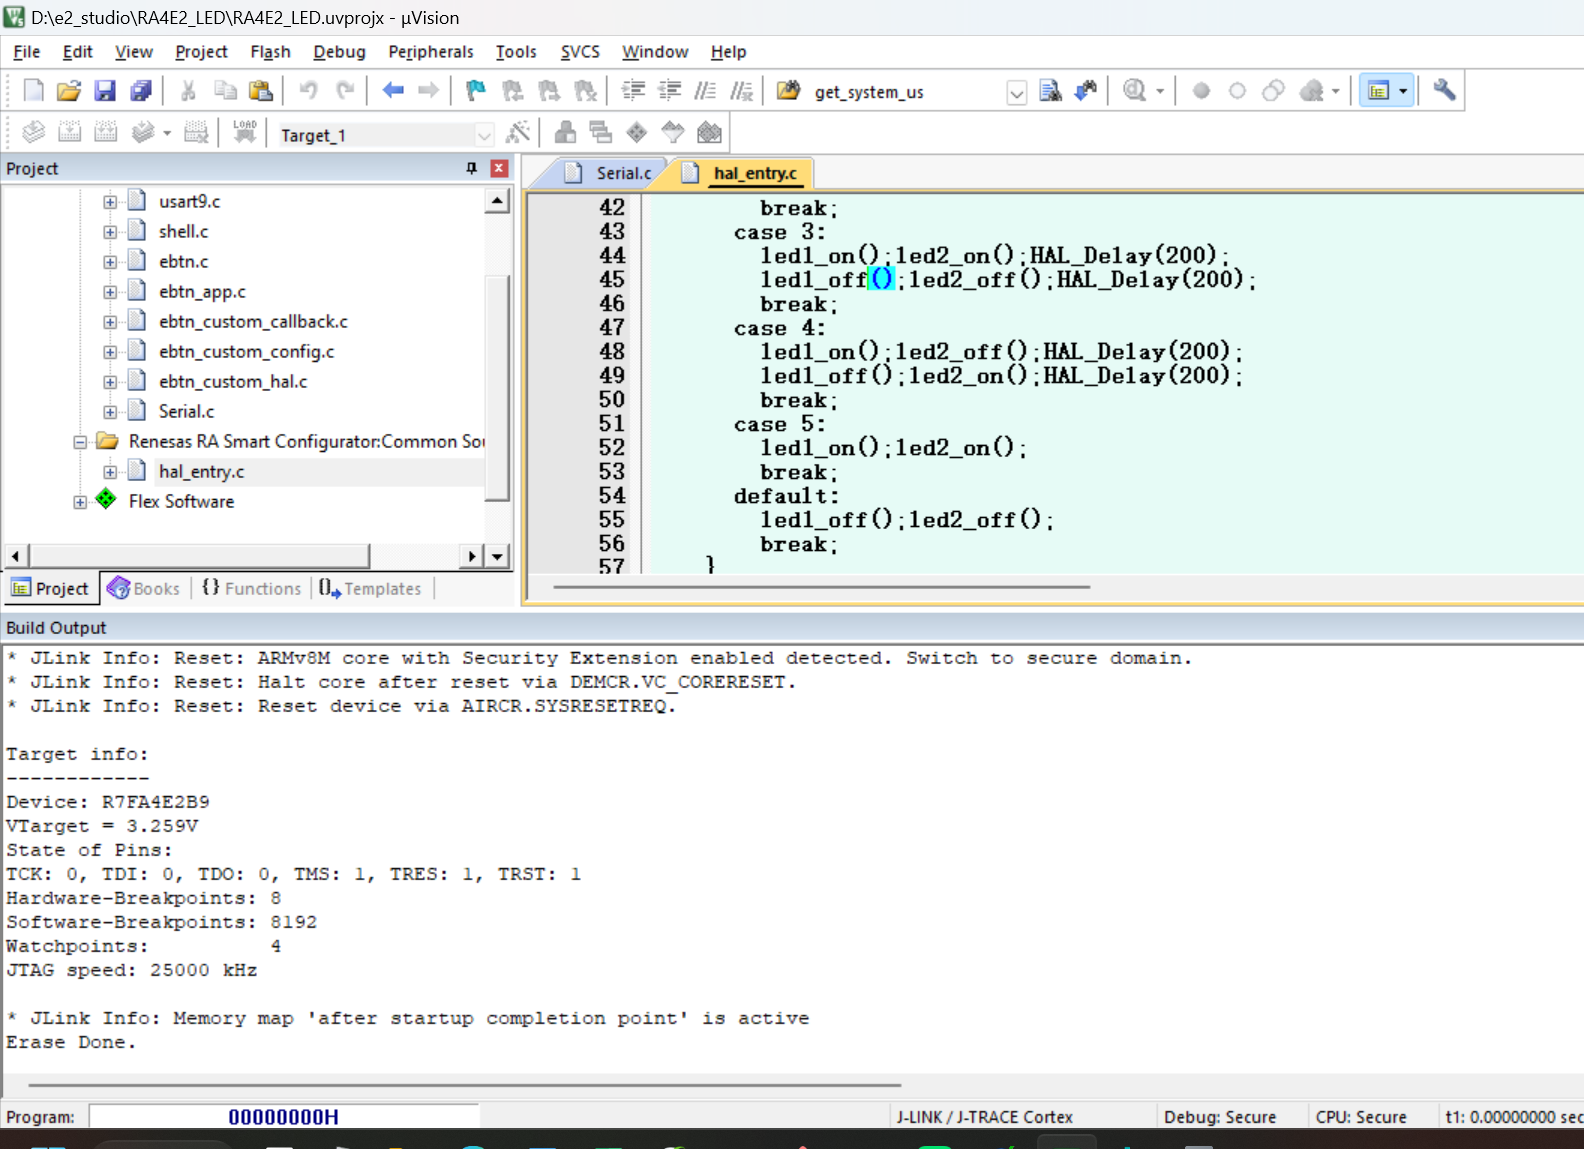The height and width of the screenshot is (1149, 1584).
Task: Open the Flash menu
Action: point(270,52)
